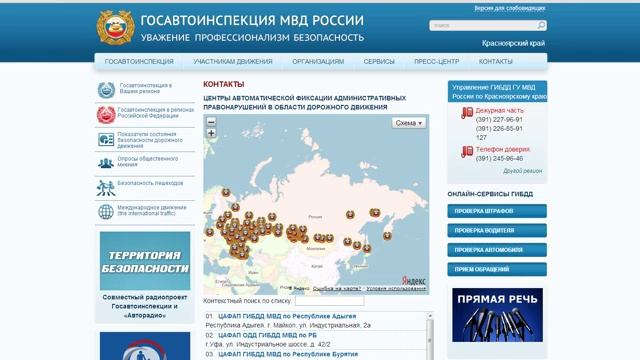Click the Sakhalin map marker at far east

tap(387, 236)
